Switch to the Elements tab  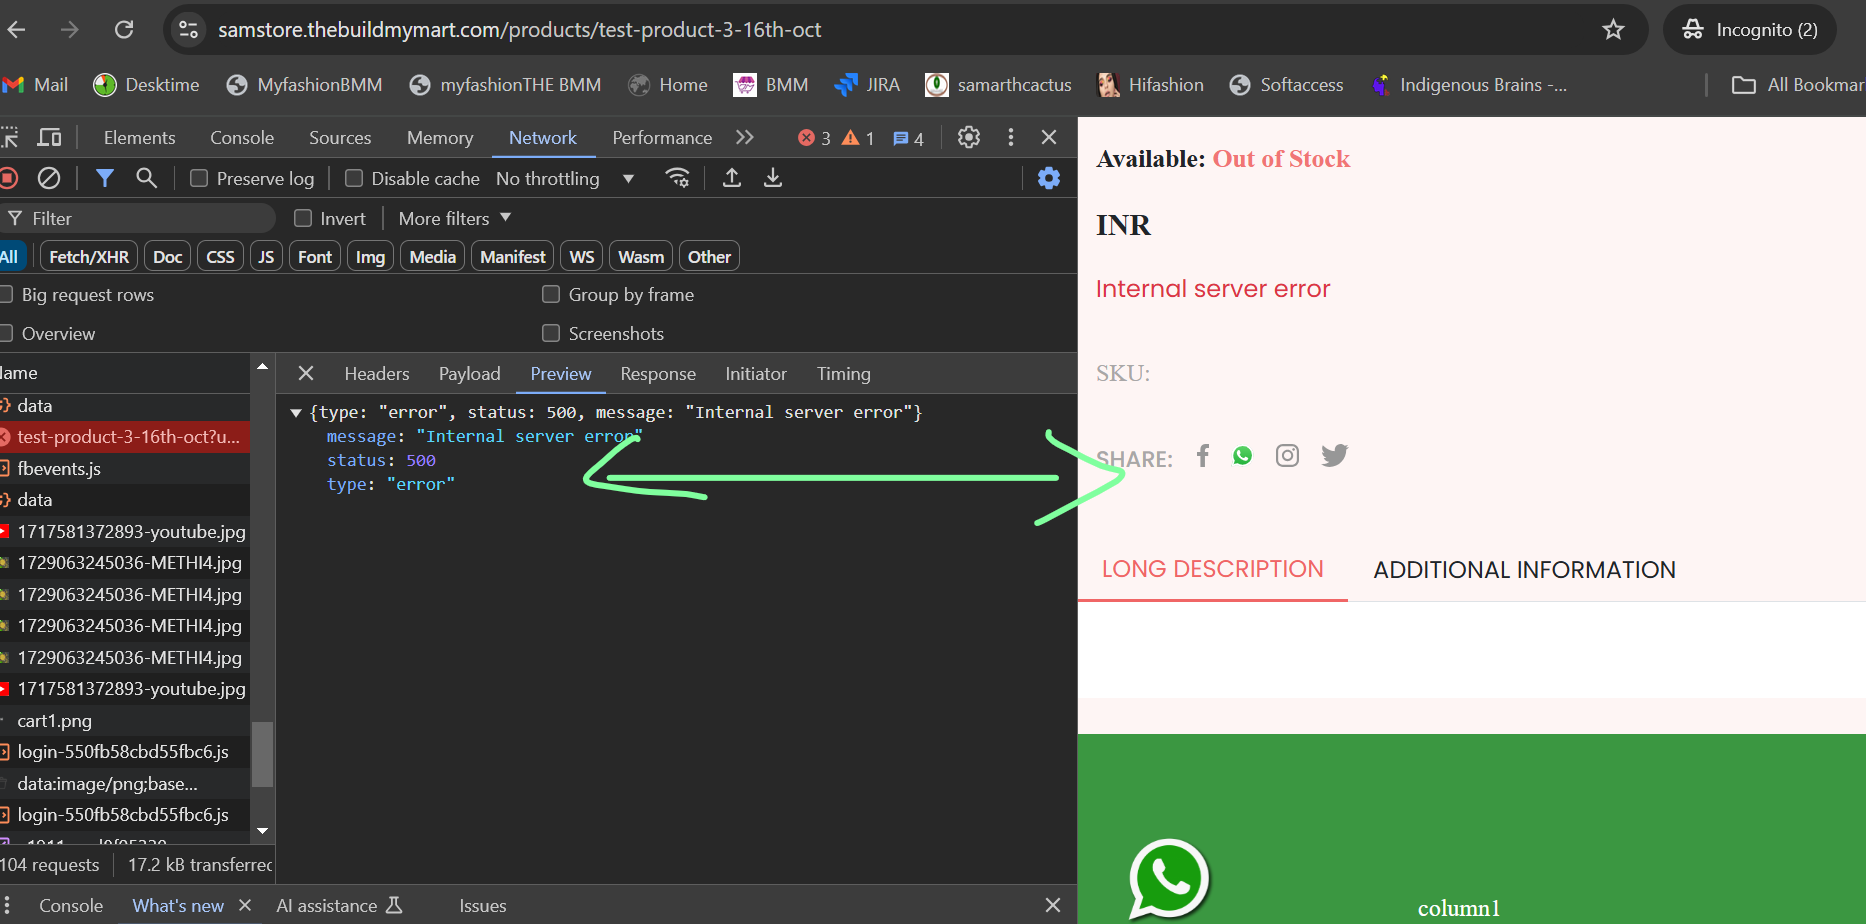[139, 137]
